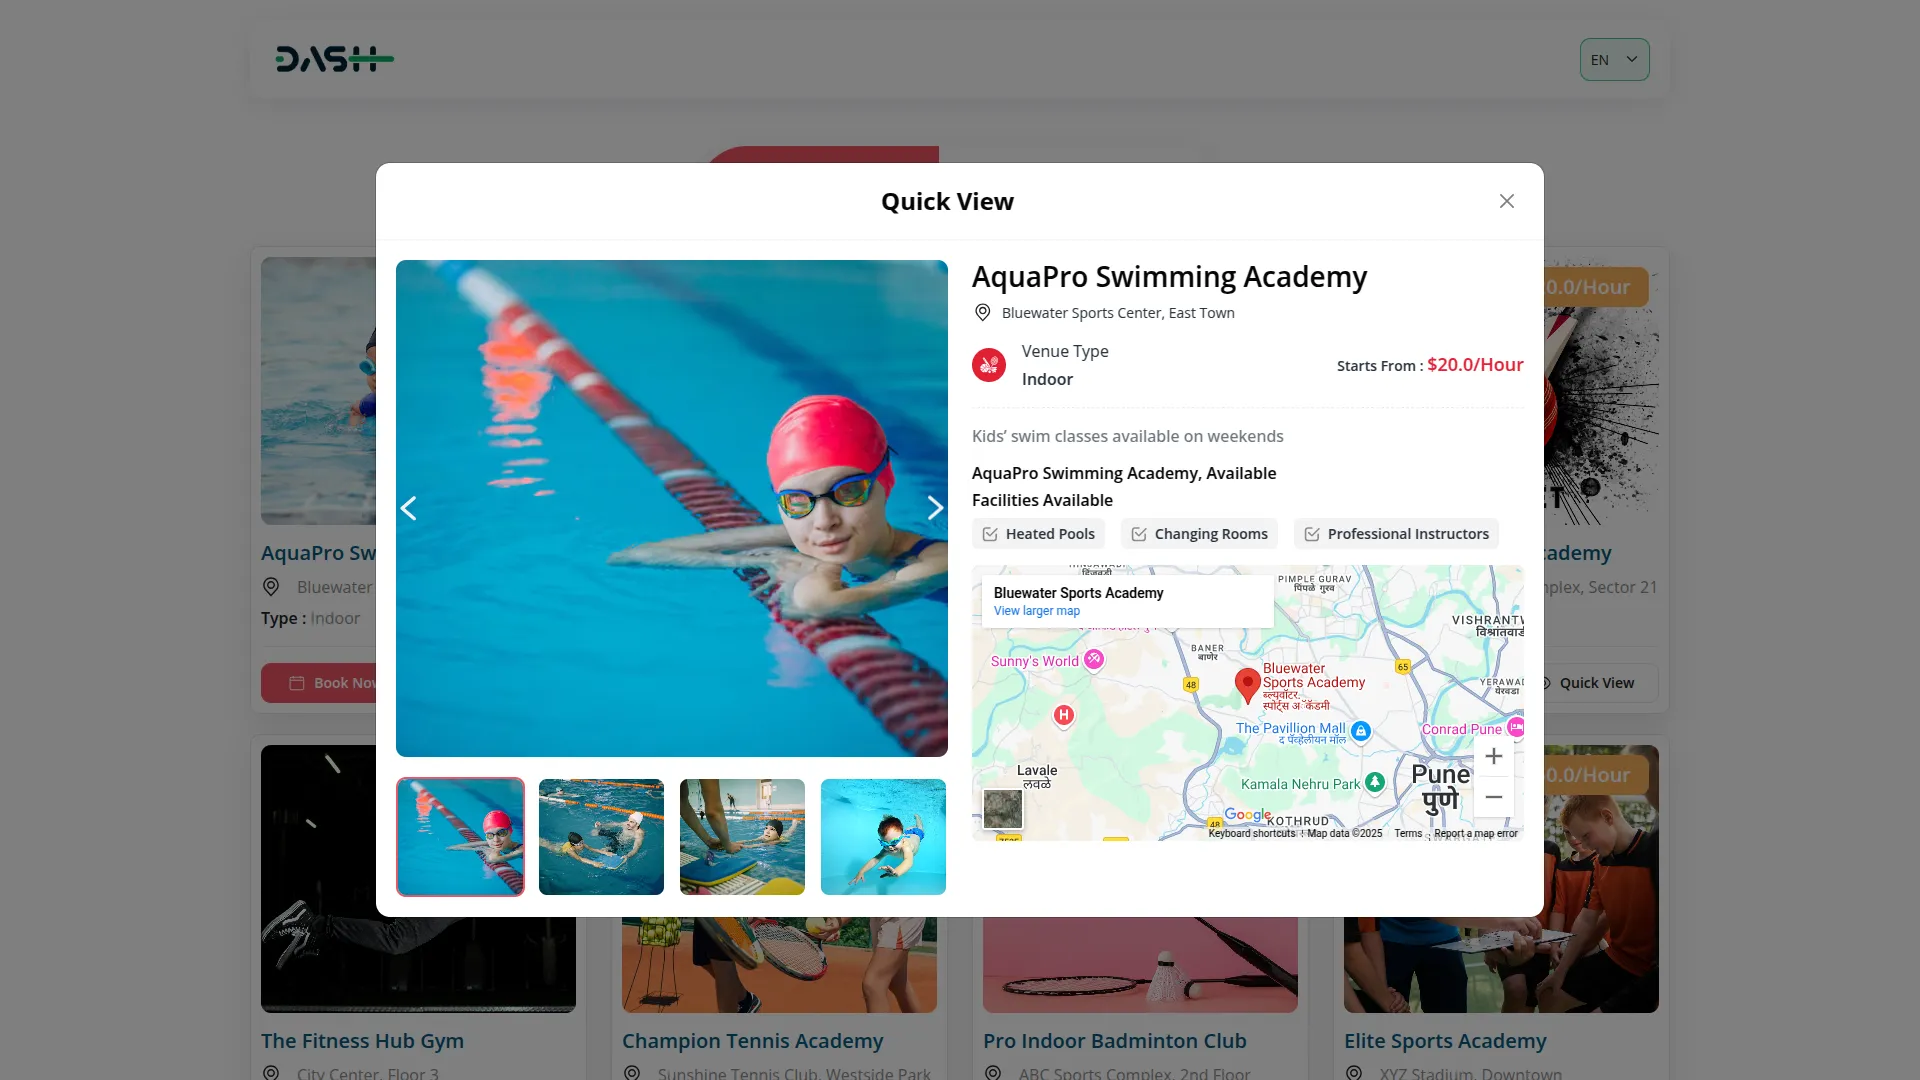The width and height of the screenshot is (1920, 1080).
Task: Open the map Terms link
Action: 1408,833
